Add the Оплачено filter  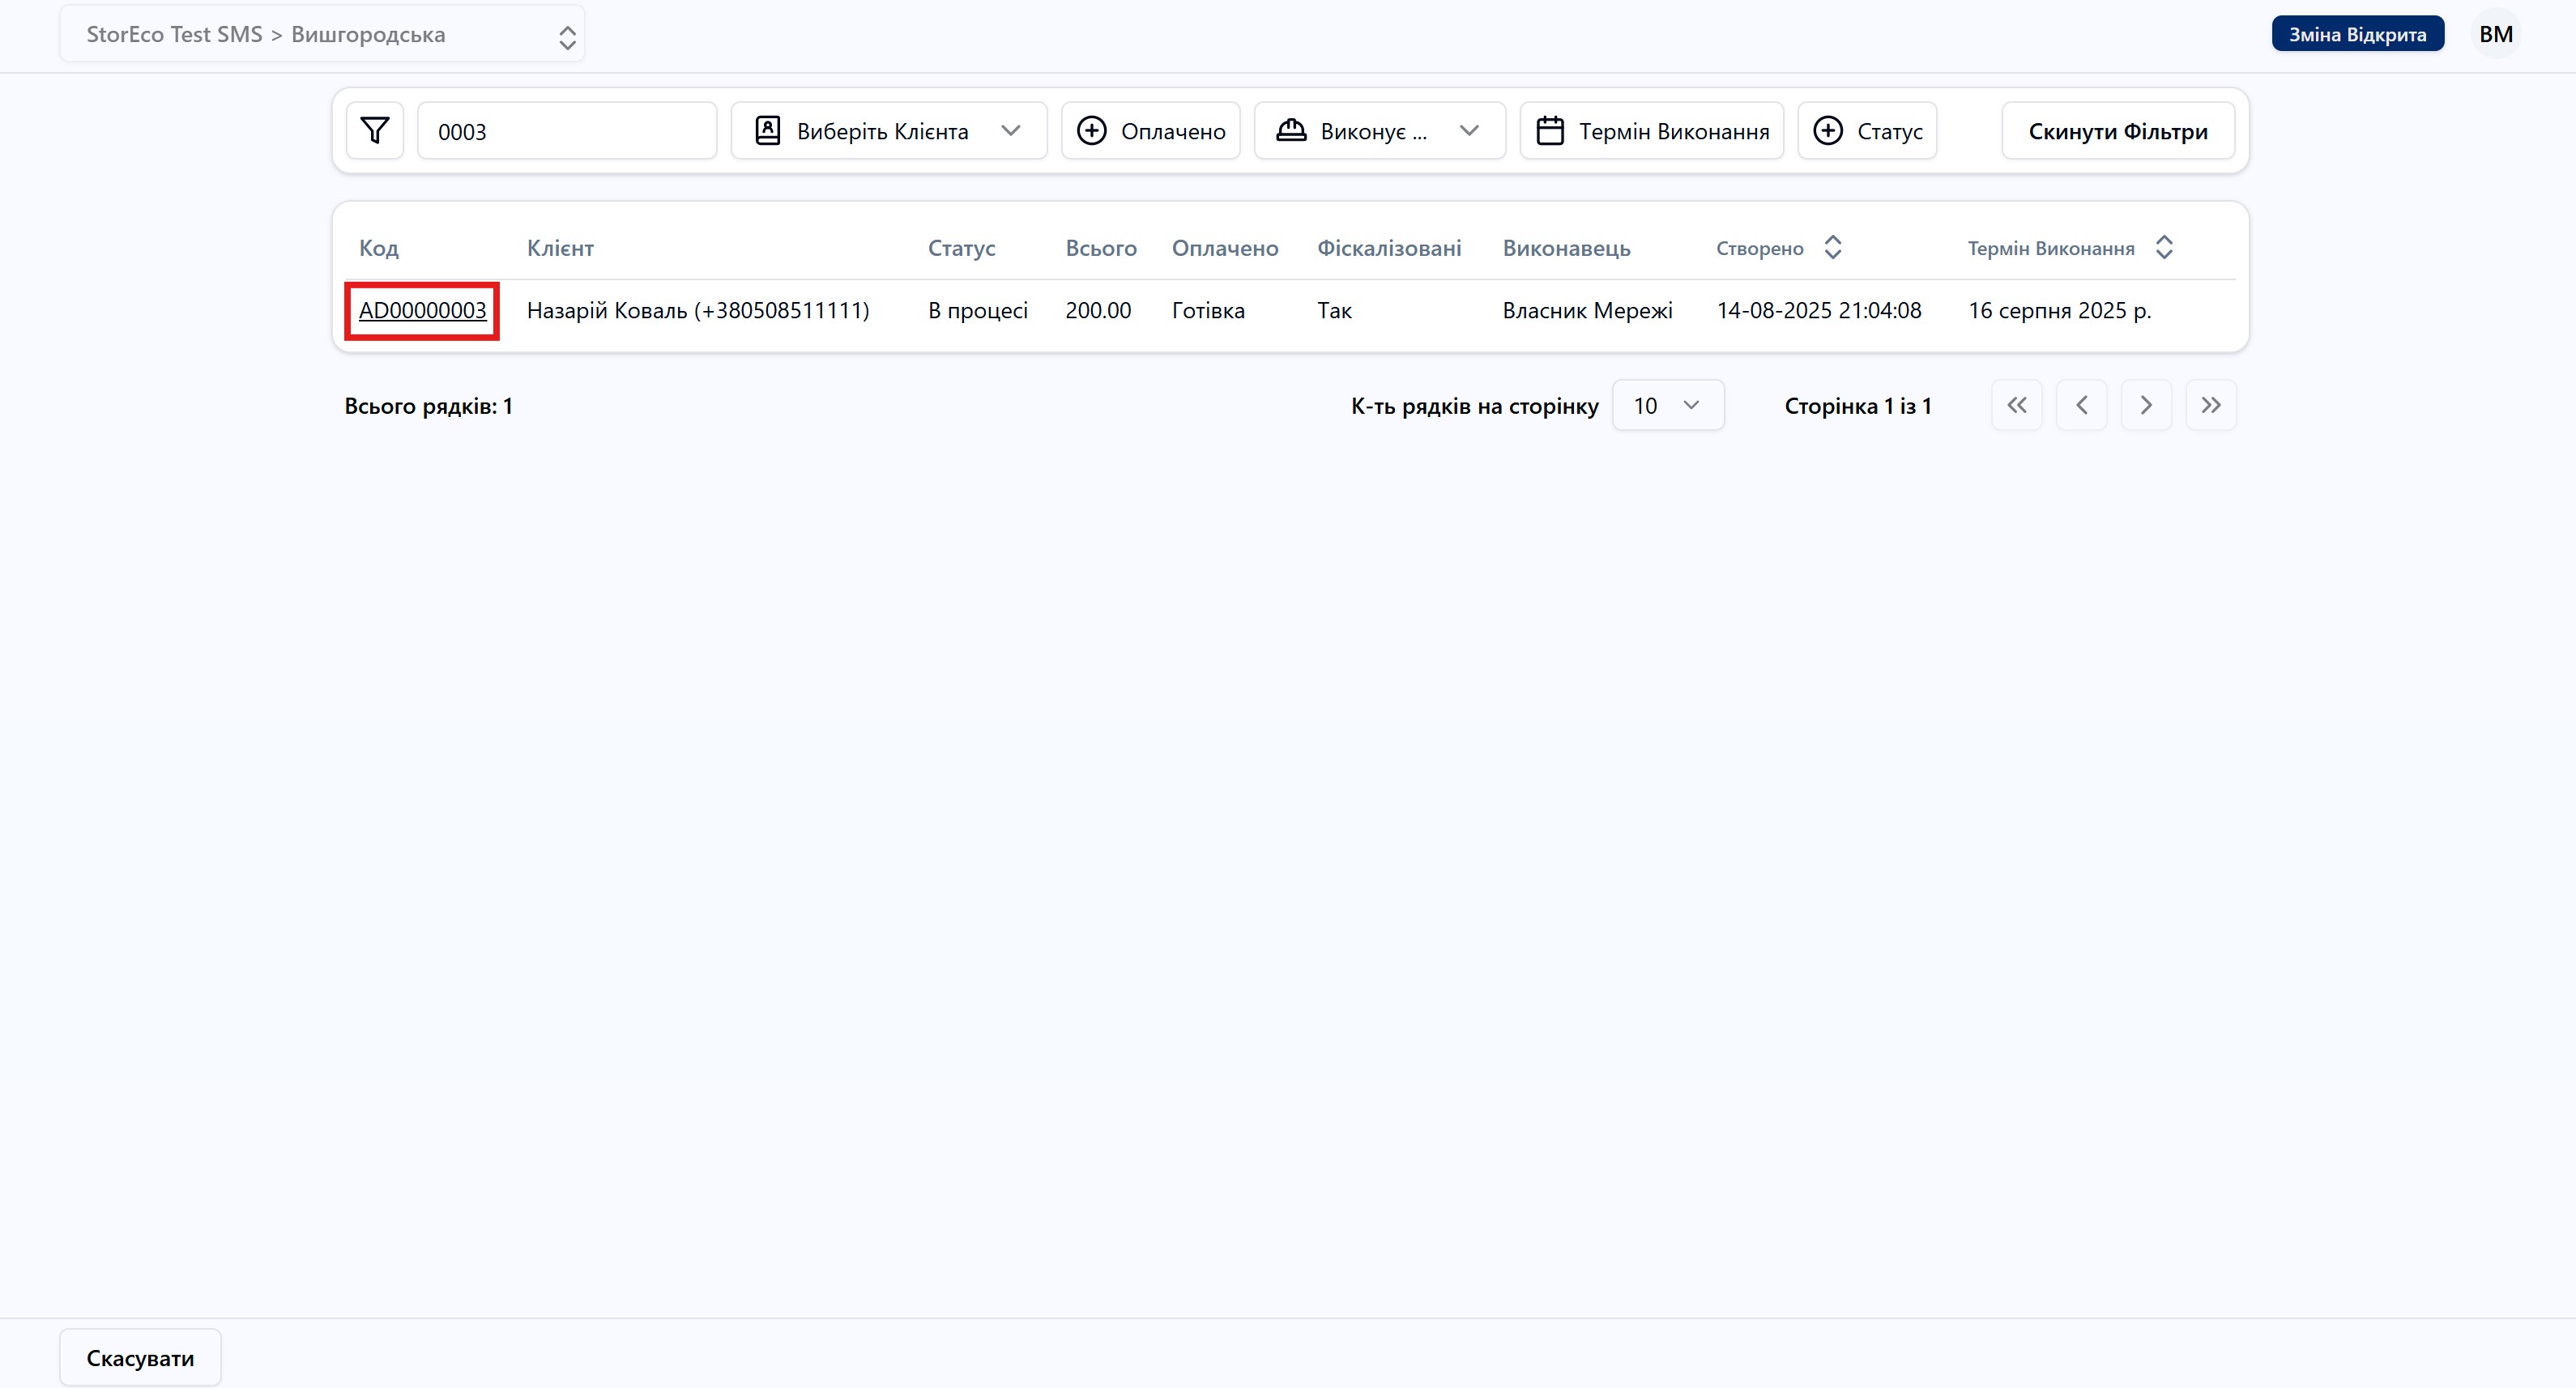point(1150,131)
